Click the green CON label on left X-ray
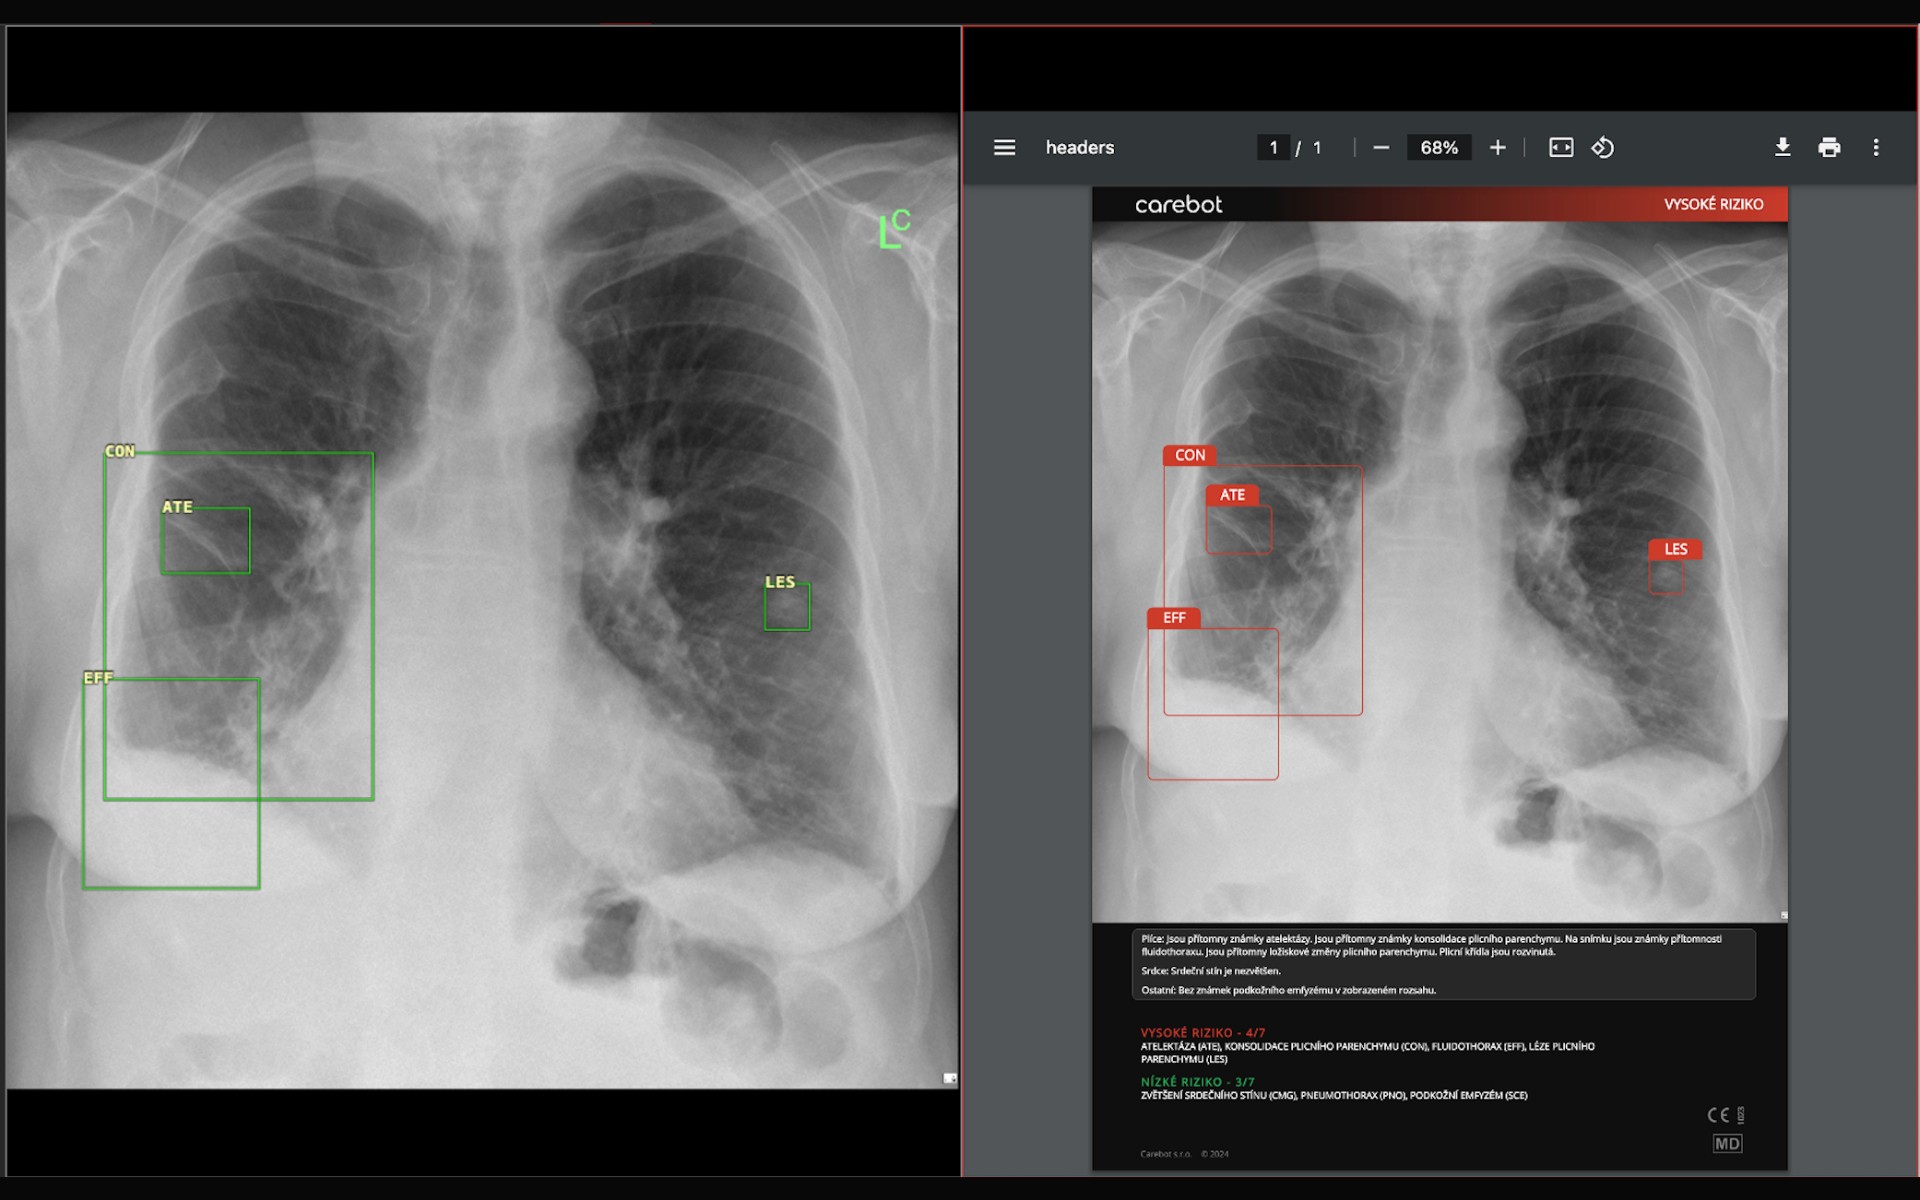Viewport: 1920px width, 1200px height. 120,451
